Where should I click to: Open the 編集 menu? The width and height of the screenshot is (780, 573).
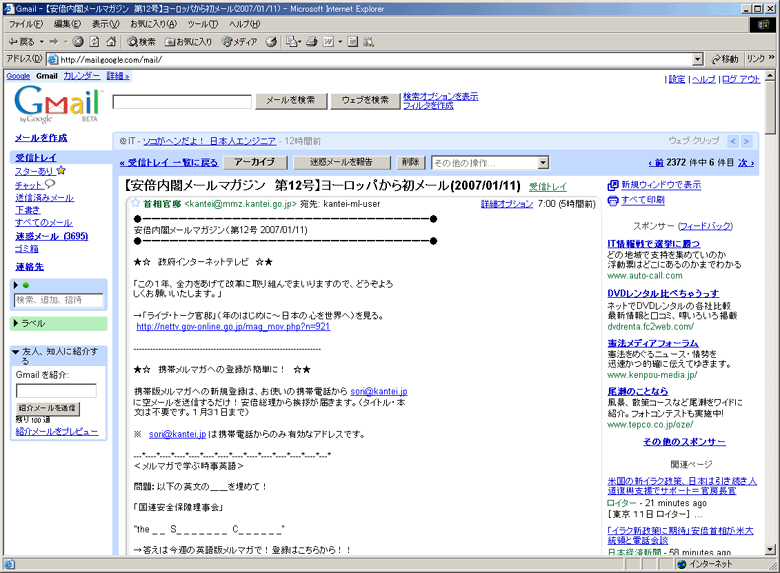click(x=67, y=24)
